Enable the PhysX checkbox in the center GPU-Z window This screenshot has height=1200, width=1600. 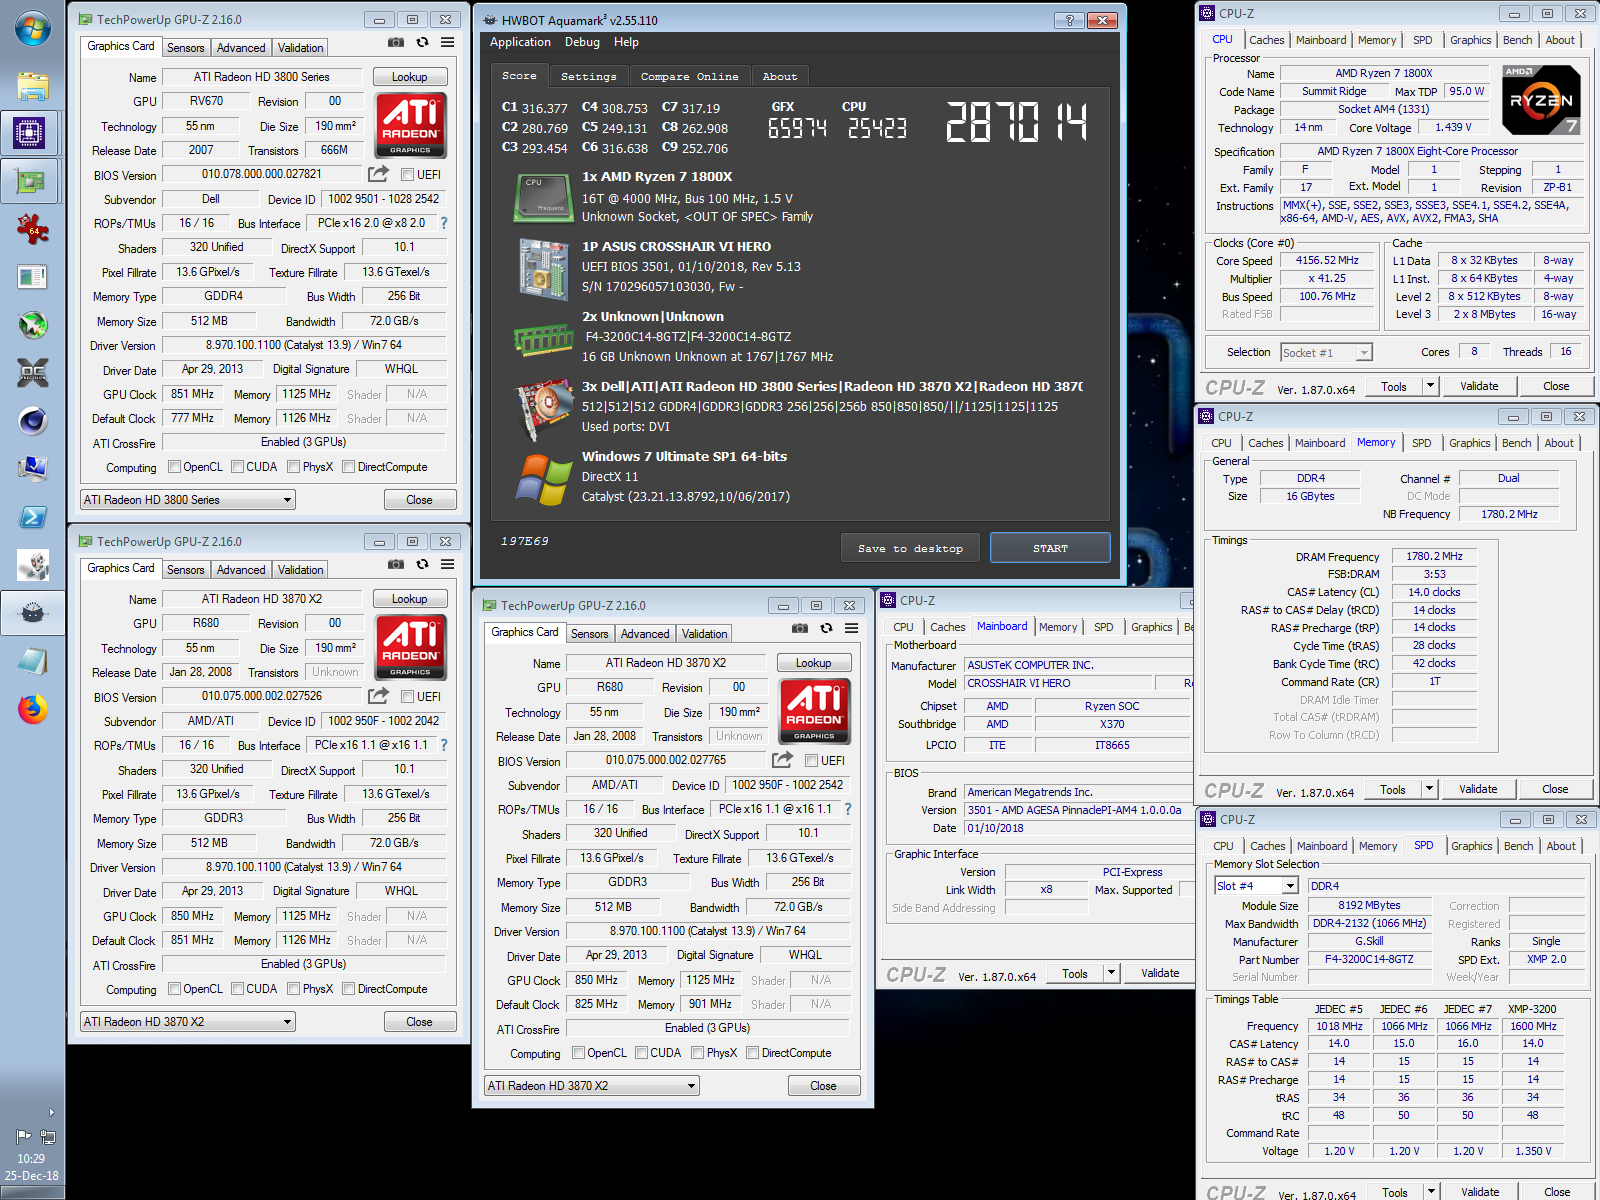tap(698, 1053)
